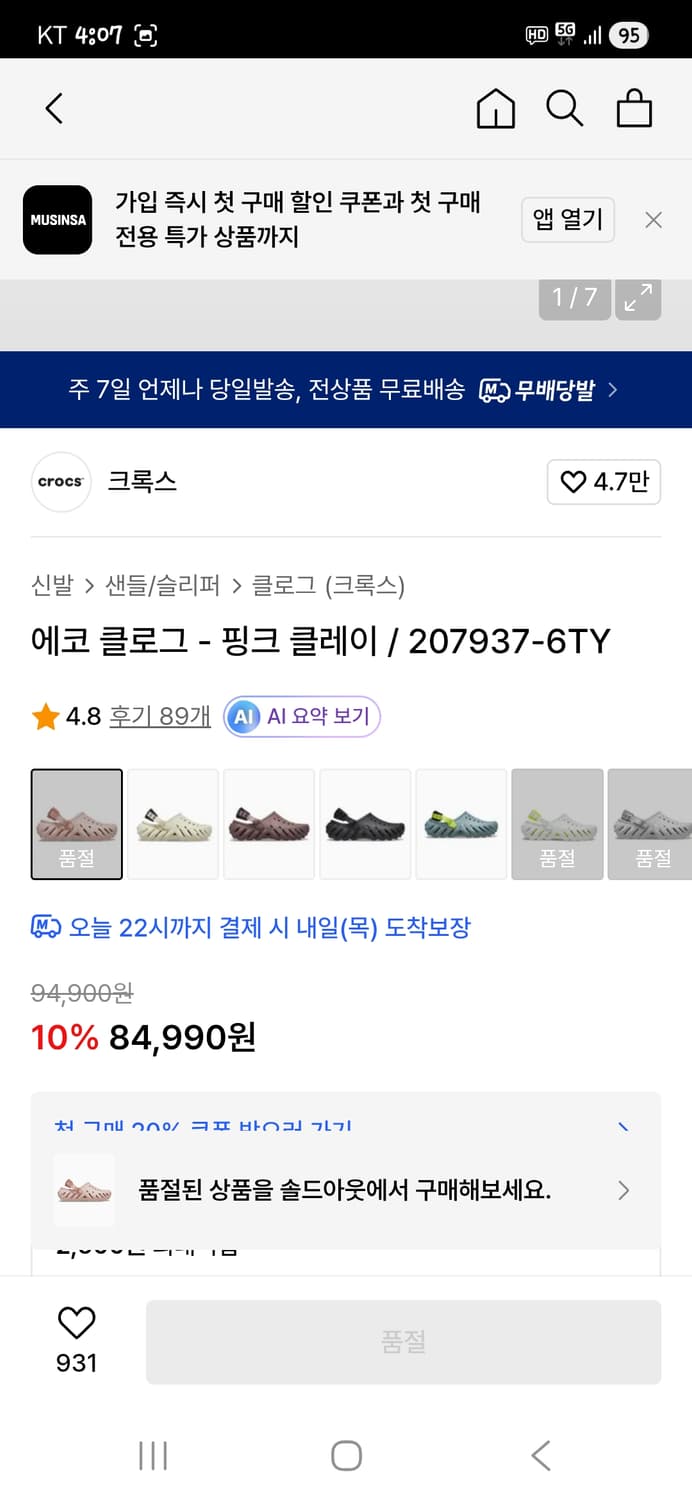This screenshot has height=1500, width=692.
Task: Select the crocs brand logo
Action: pos(61,482)
